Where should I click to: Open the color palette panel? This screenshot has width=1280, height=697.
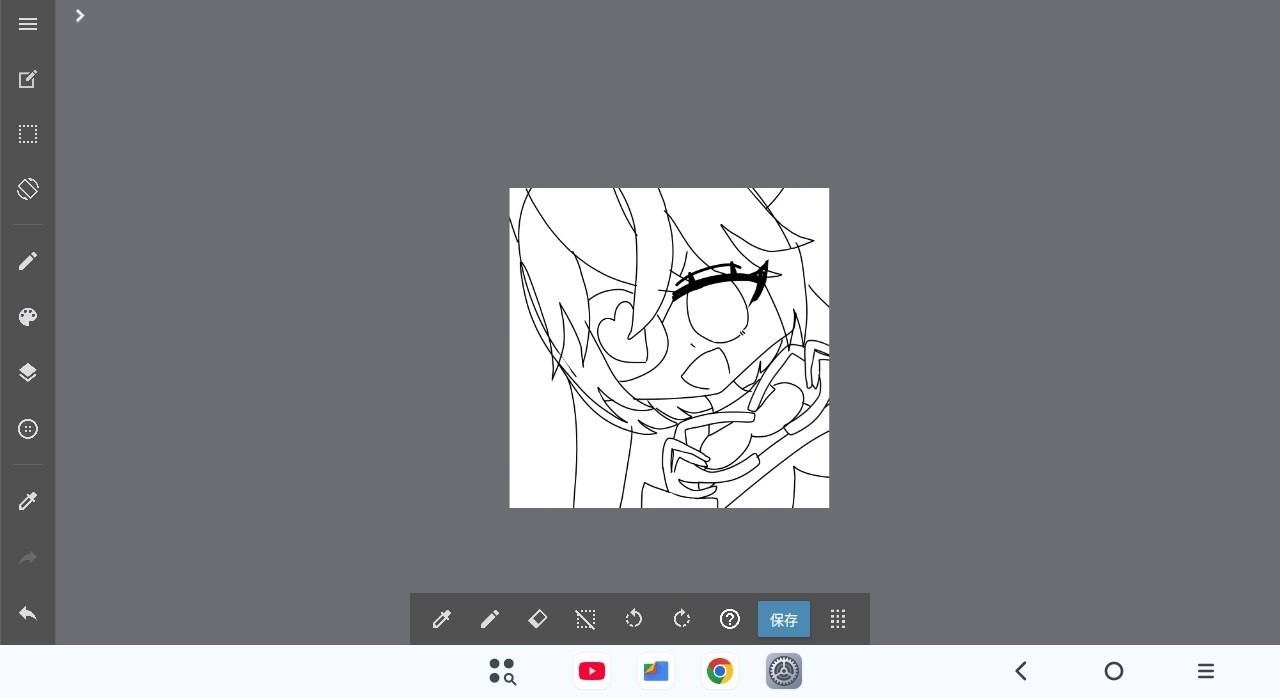point(28,317)
